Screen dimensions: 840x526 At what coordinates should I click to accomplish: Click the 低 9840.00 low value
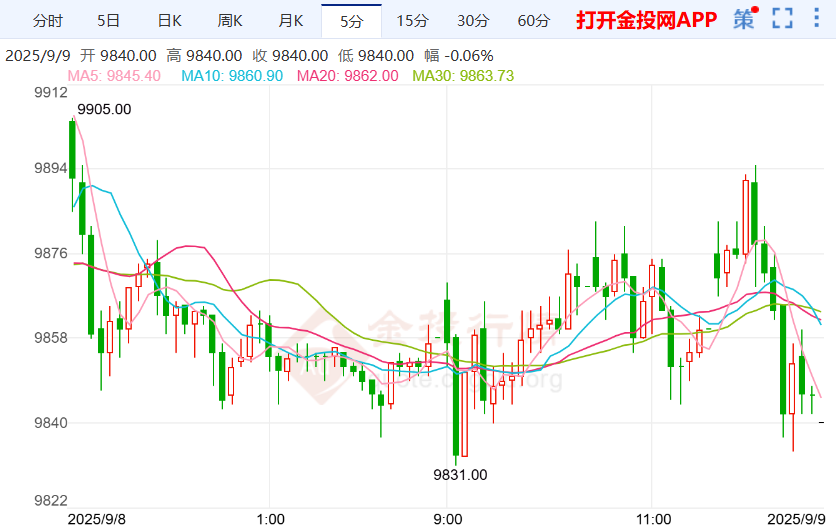376,56
